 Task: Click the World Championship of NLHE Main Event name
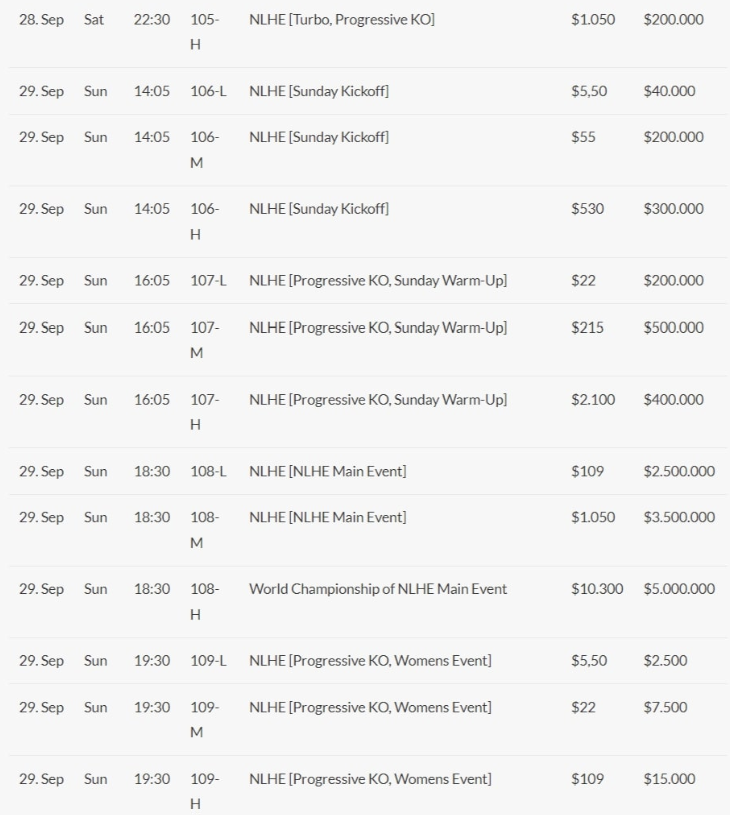click(377, 589)
